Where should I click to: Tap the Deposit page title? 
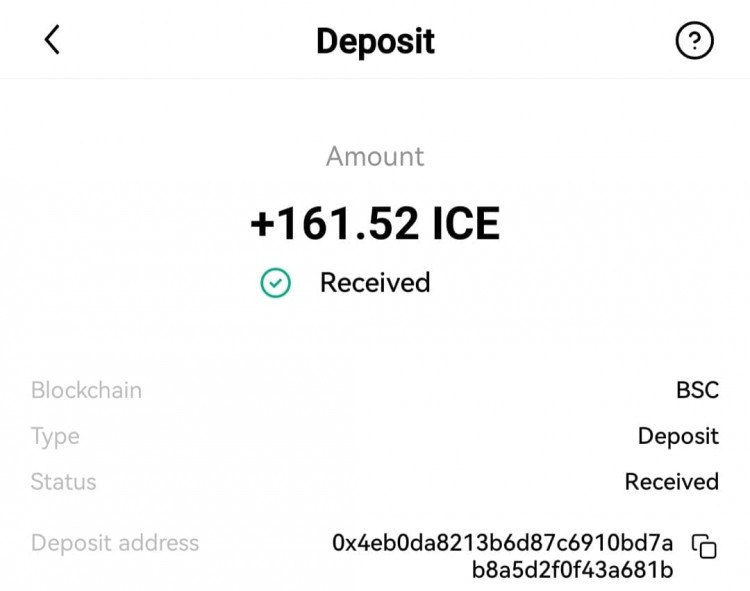[x=375, y=42]
